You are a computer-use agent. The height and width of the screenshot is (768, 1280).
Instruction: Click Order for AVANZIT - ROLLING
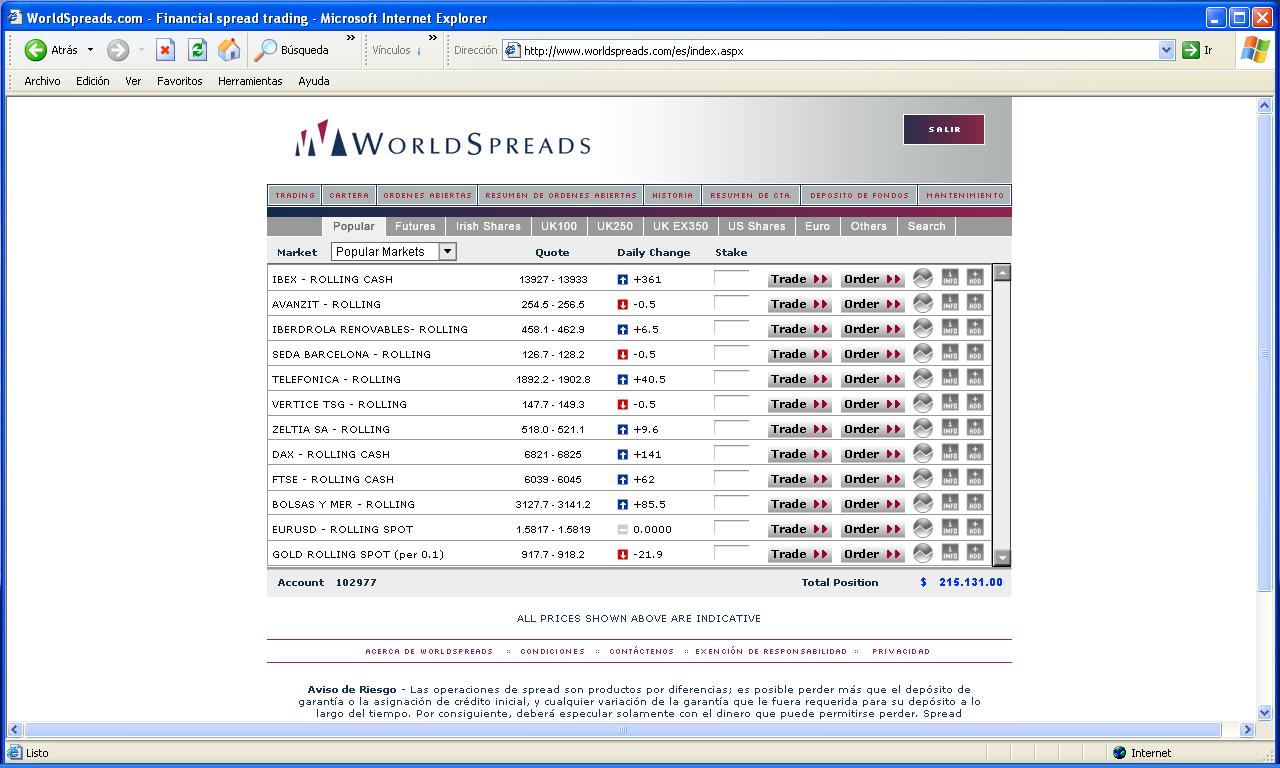[872, 304]
